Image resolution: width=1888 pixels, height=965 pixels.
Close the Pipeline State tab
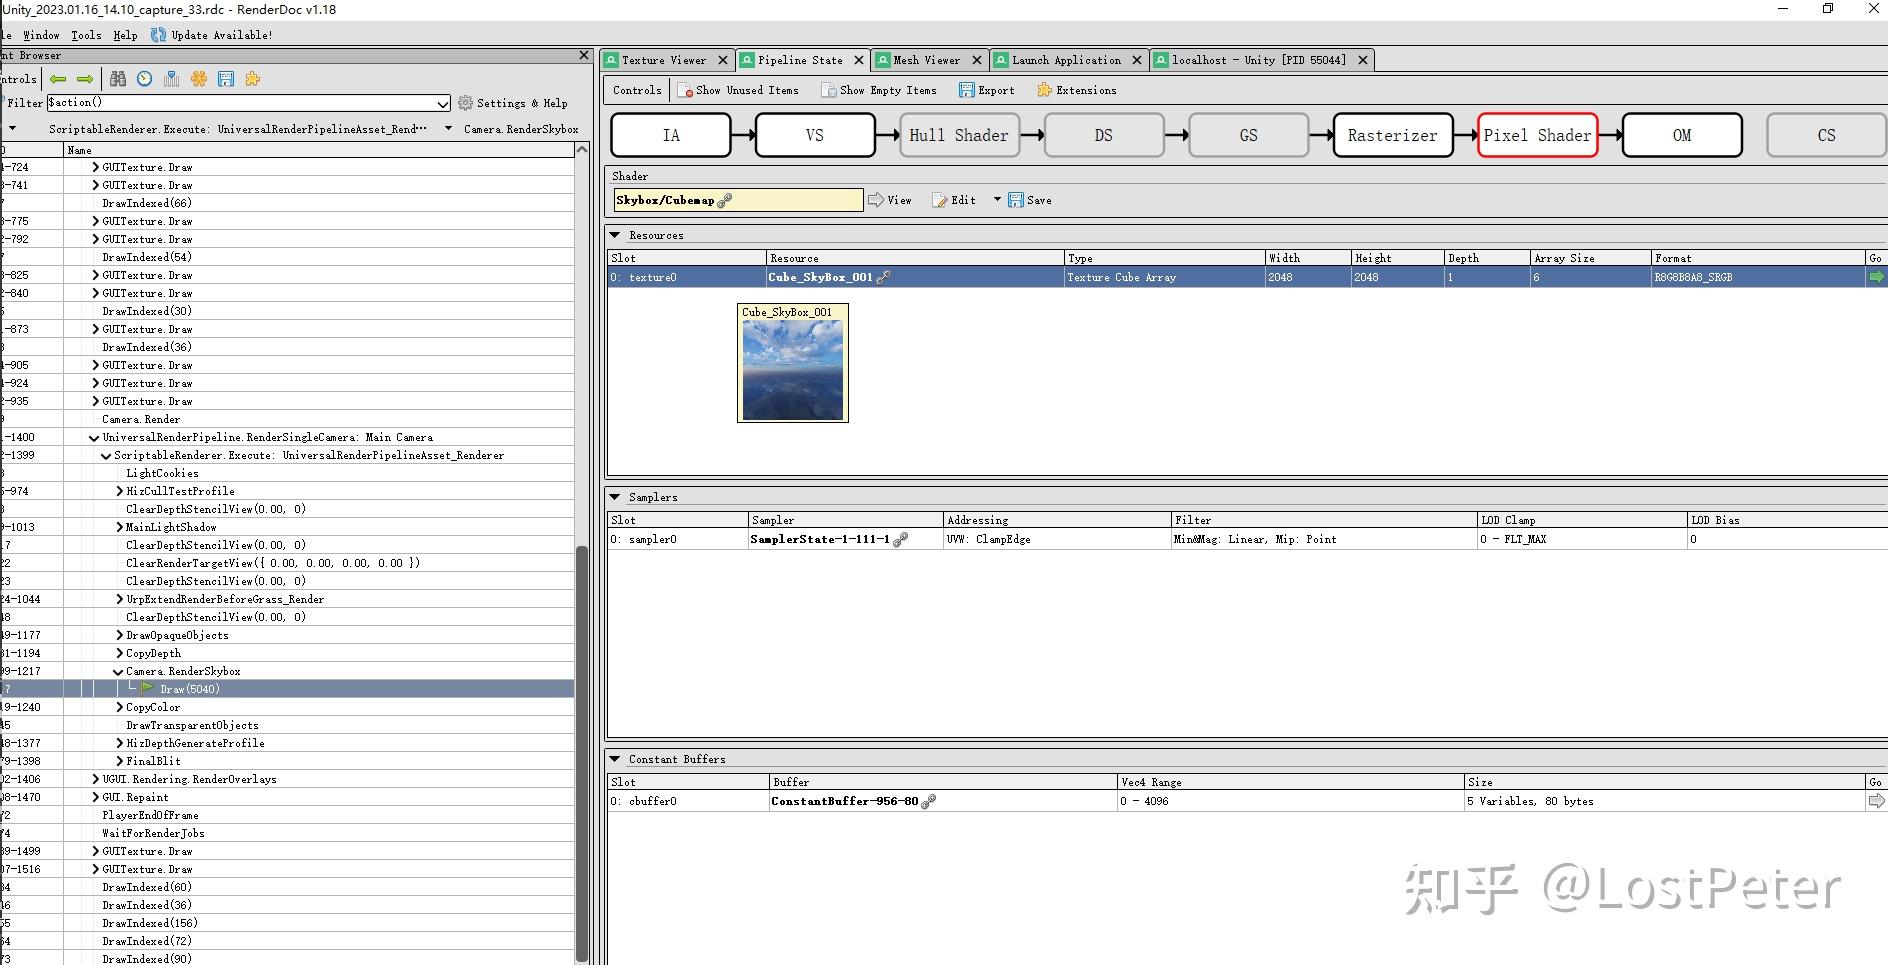click(859, 60)
